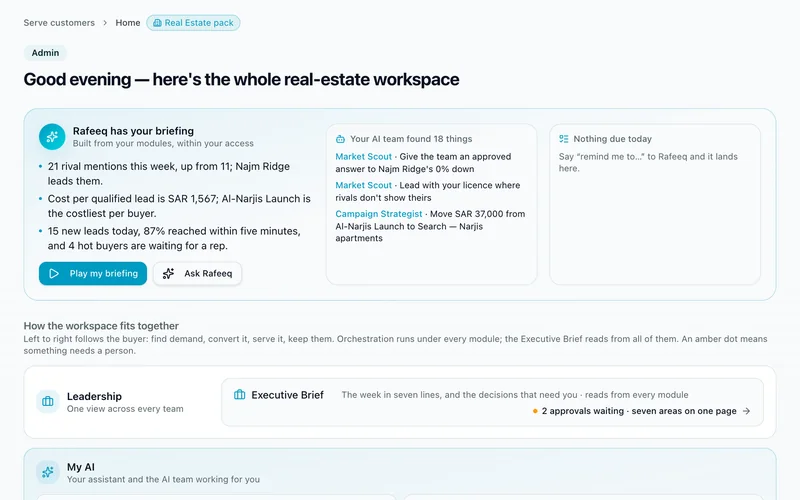
Task: Open the Ask Rafeeq assistant
Action: (x=197, y=273)
